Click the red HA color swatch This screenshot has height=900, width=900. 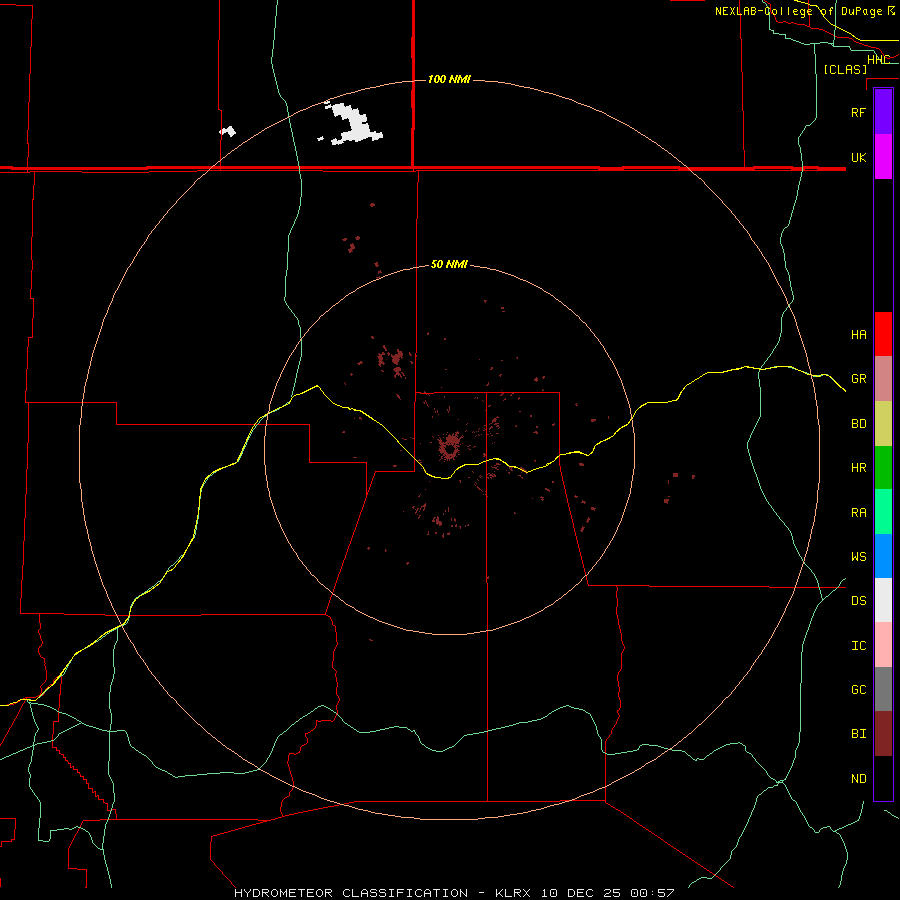coord(883,334)
